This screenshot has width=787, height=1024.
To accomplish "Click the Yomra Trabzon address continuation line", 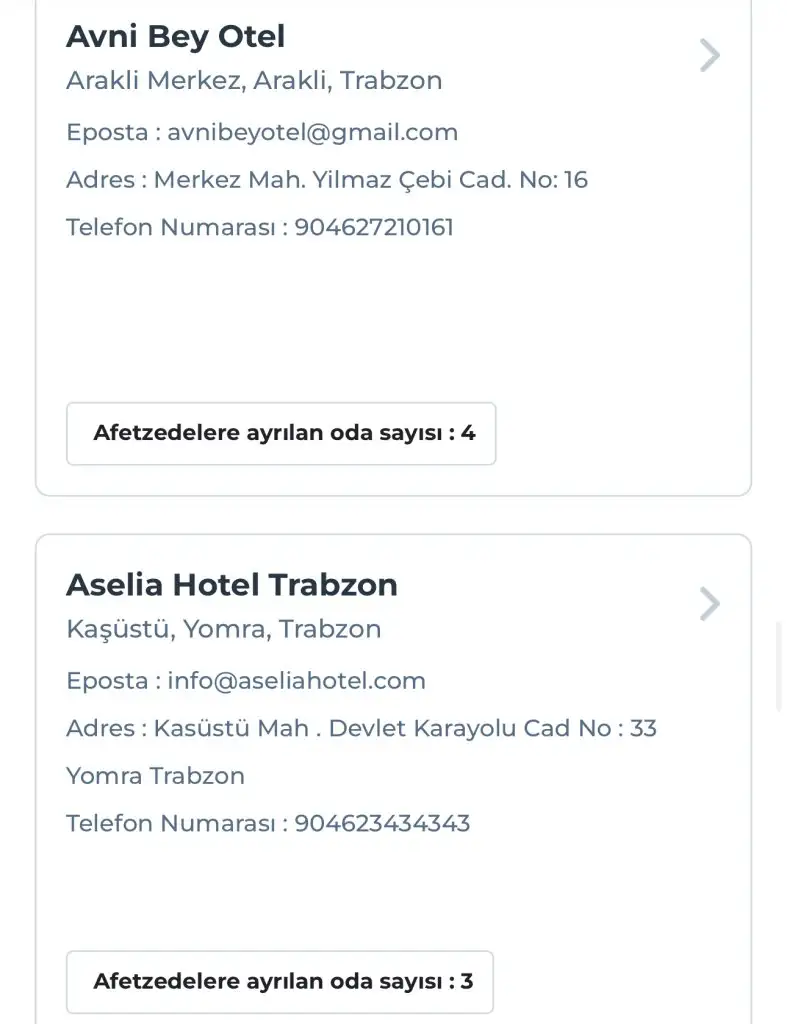I will (155, 776).
